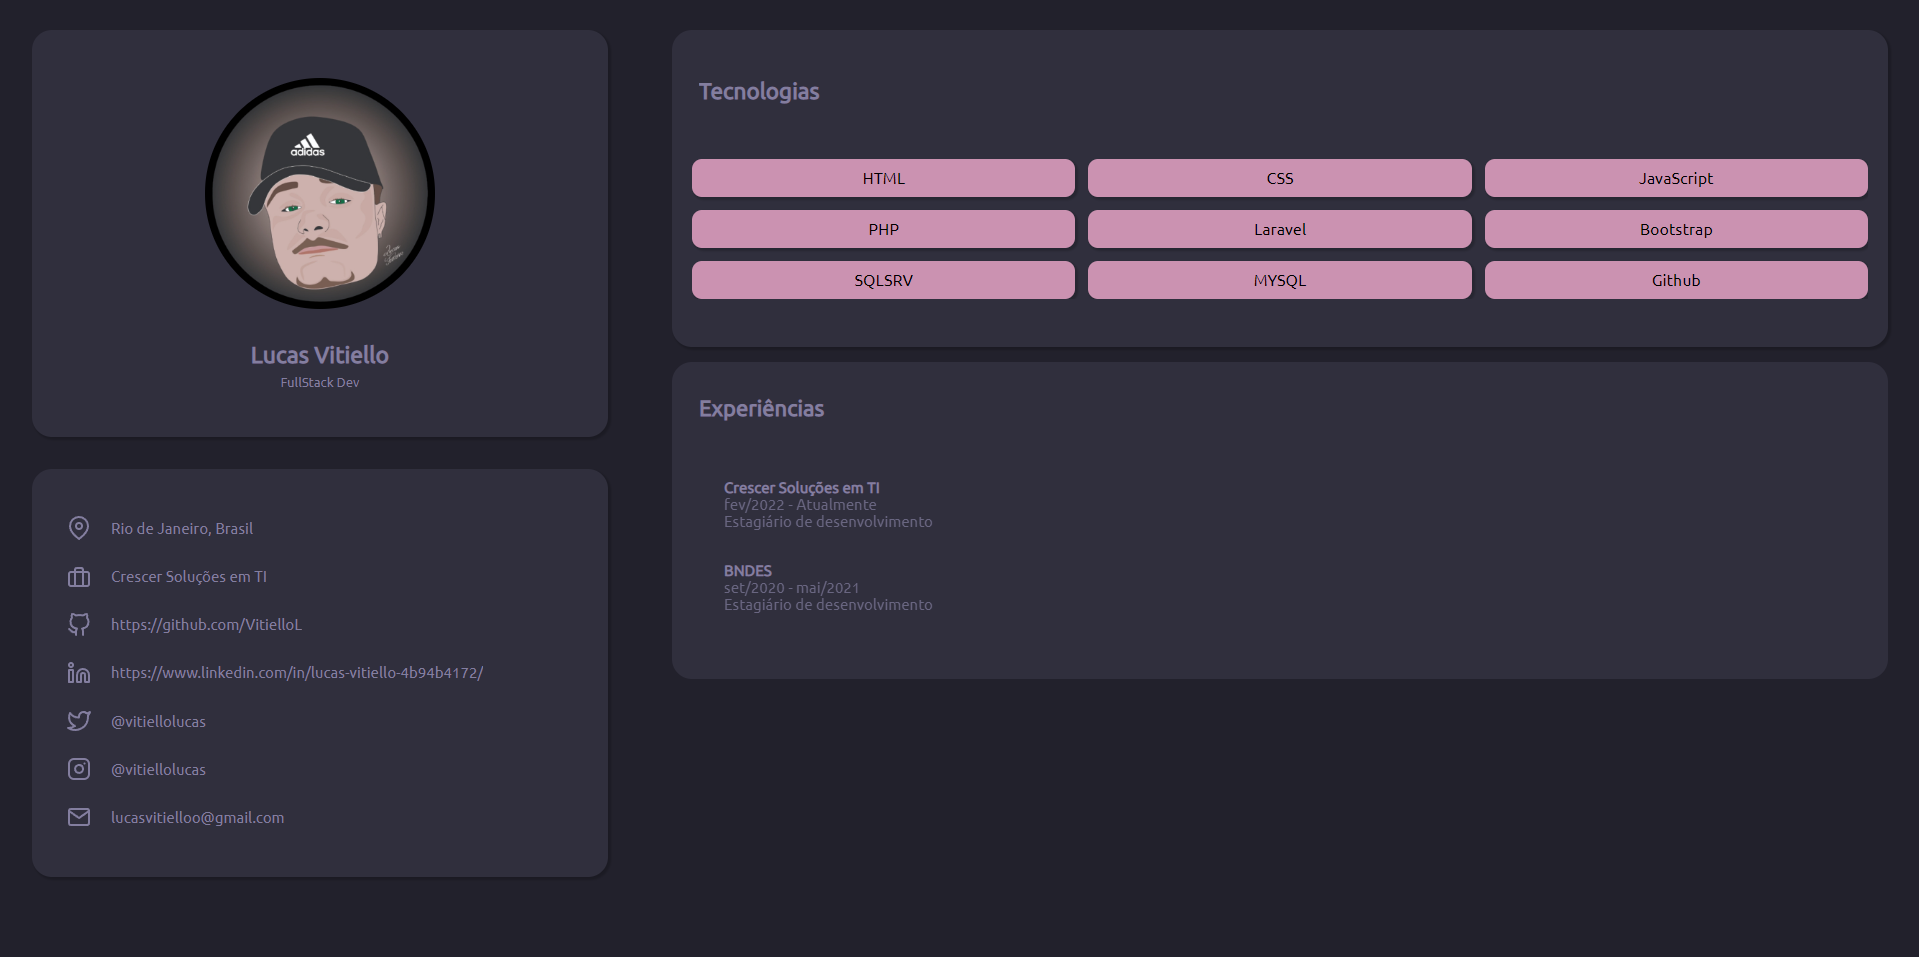1919x957 pixels.
Task: Click the GitHub cat icon
Action: [x=79, y=625]
